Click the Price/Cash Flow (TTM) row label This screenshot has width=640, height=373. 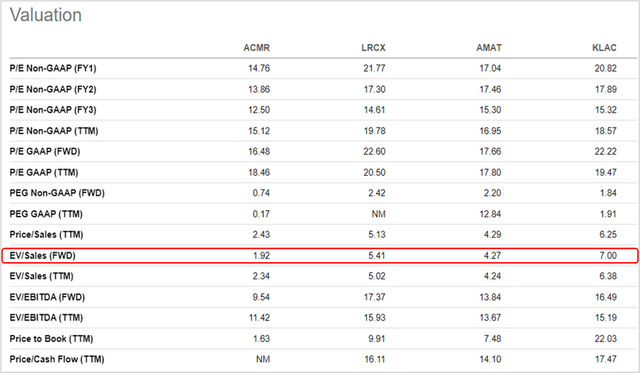point(57,359)
